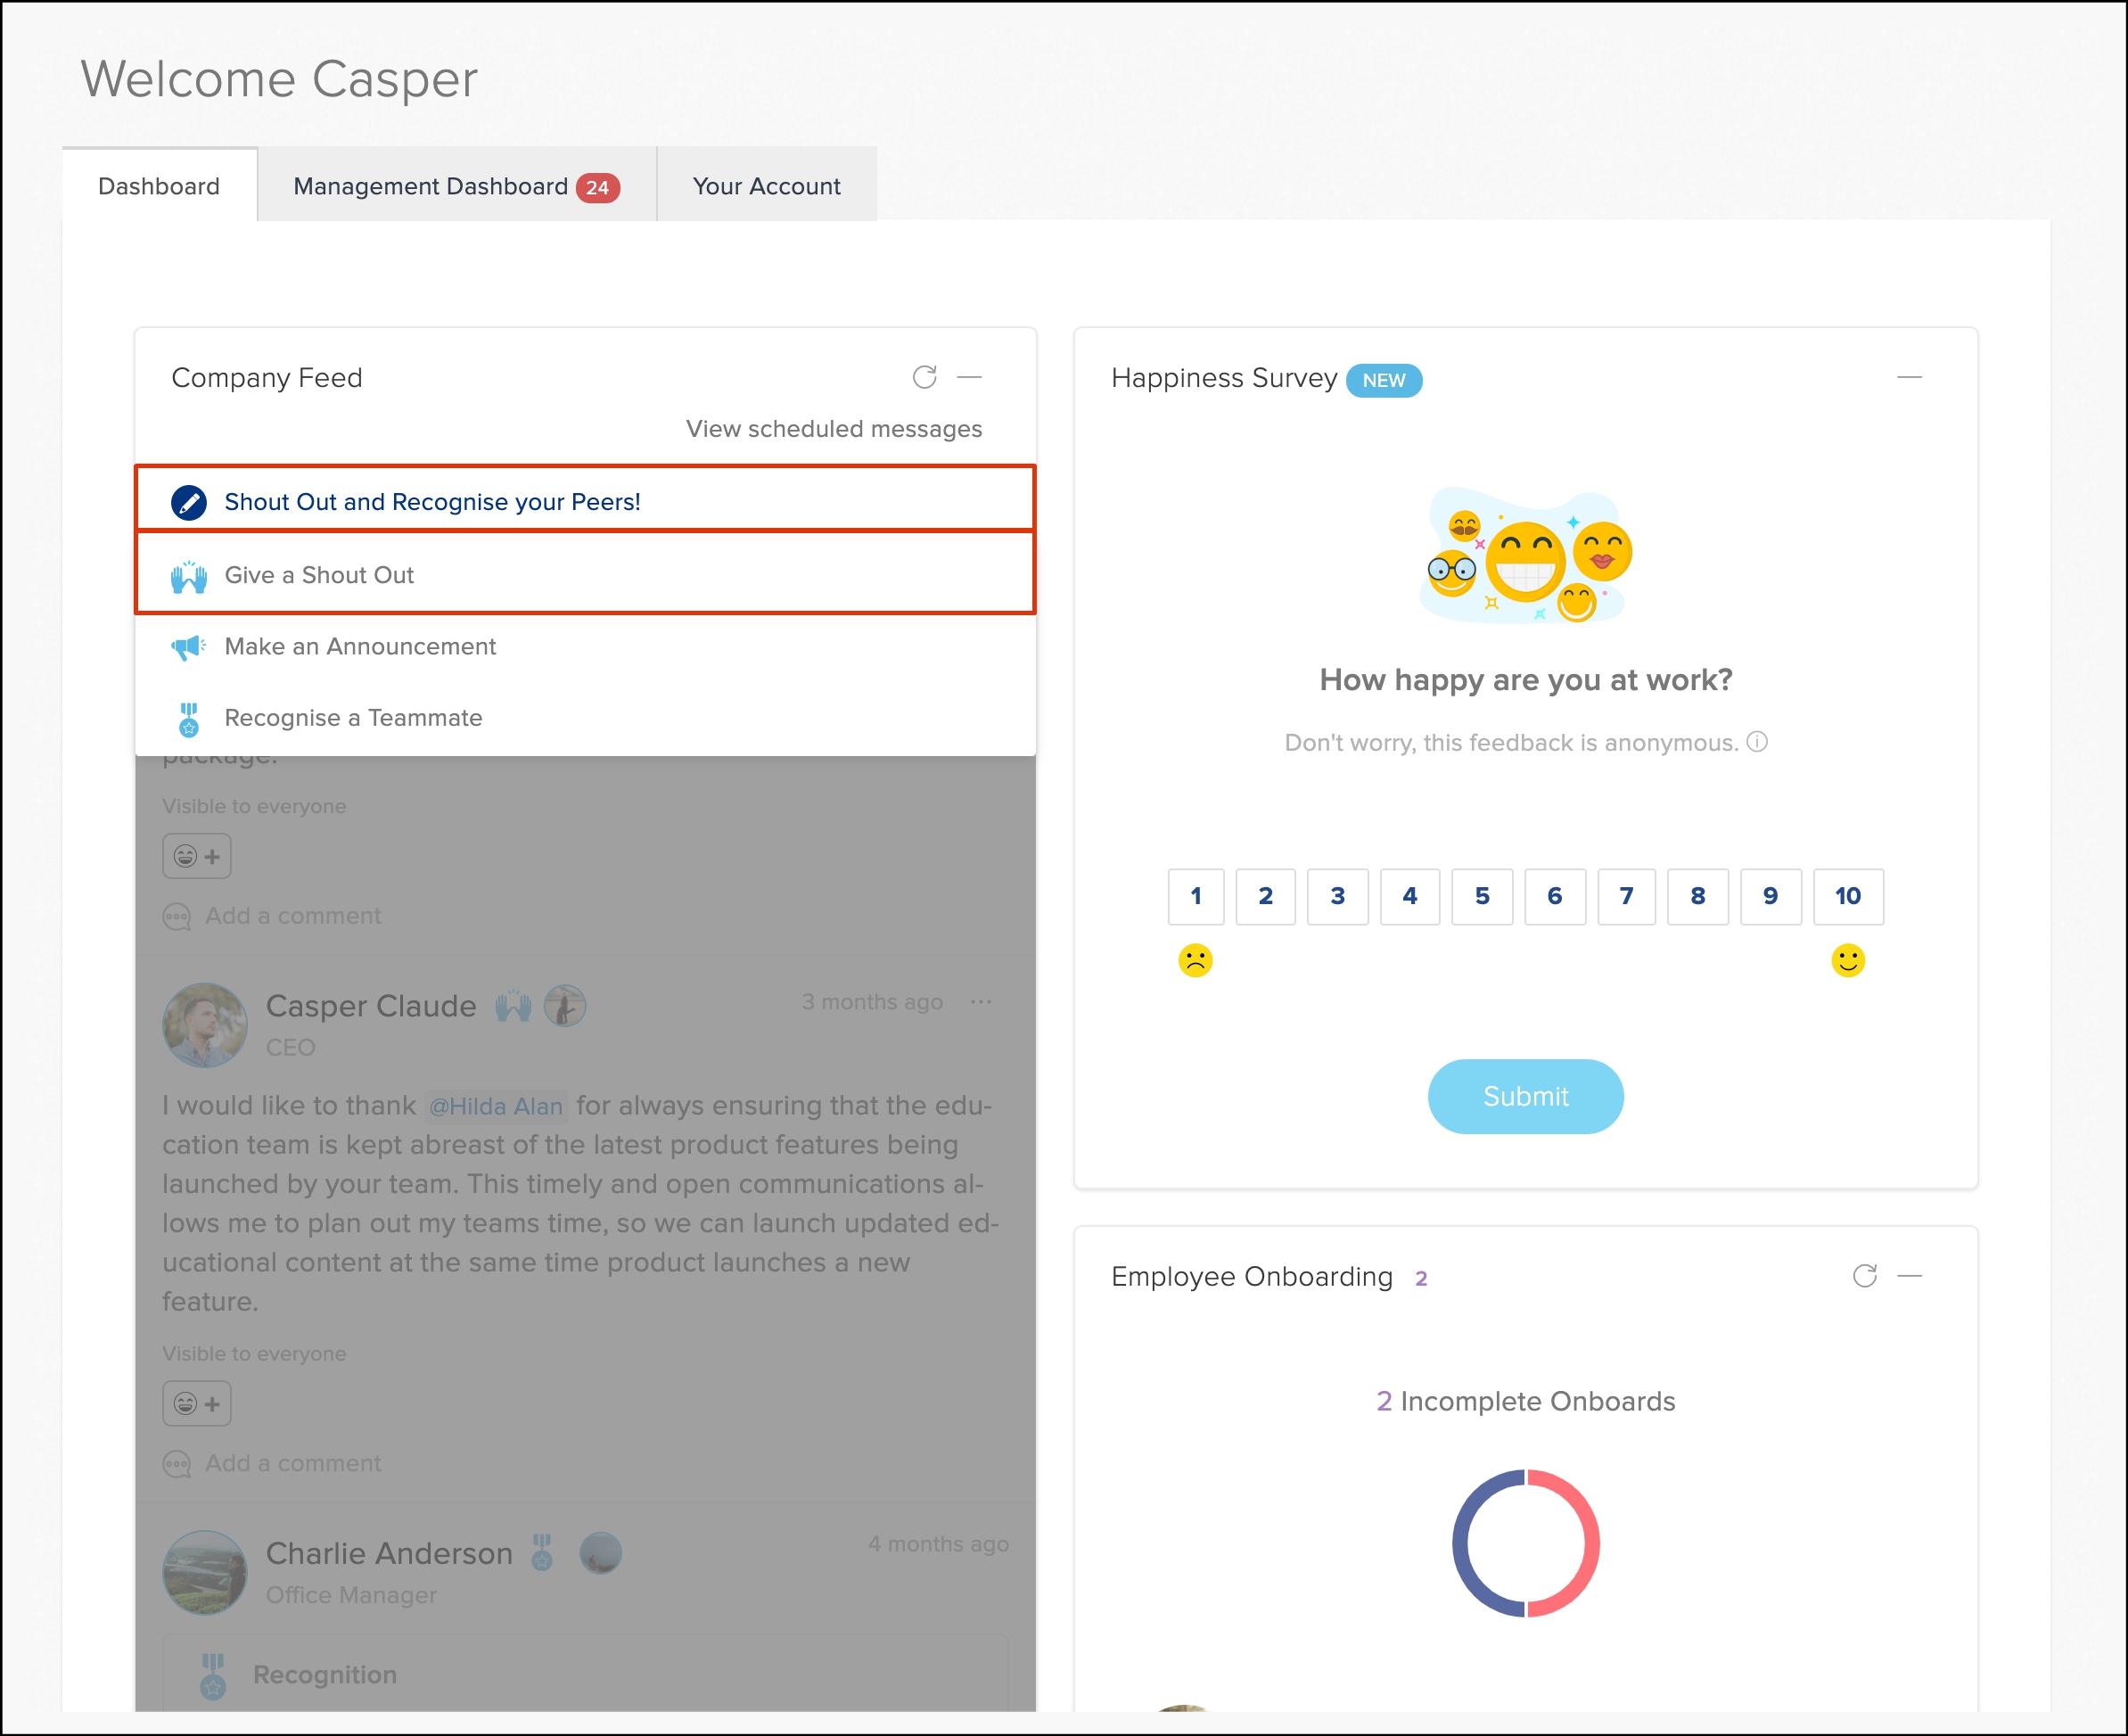Screen dimensions: 2128x1736
Task: Open the Your Account tab
Action: pos(766,186)
